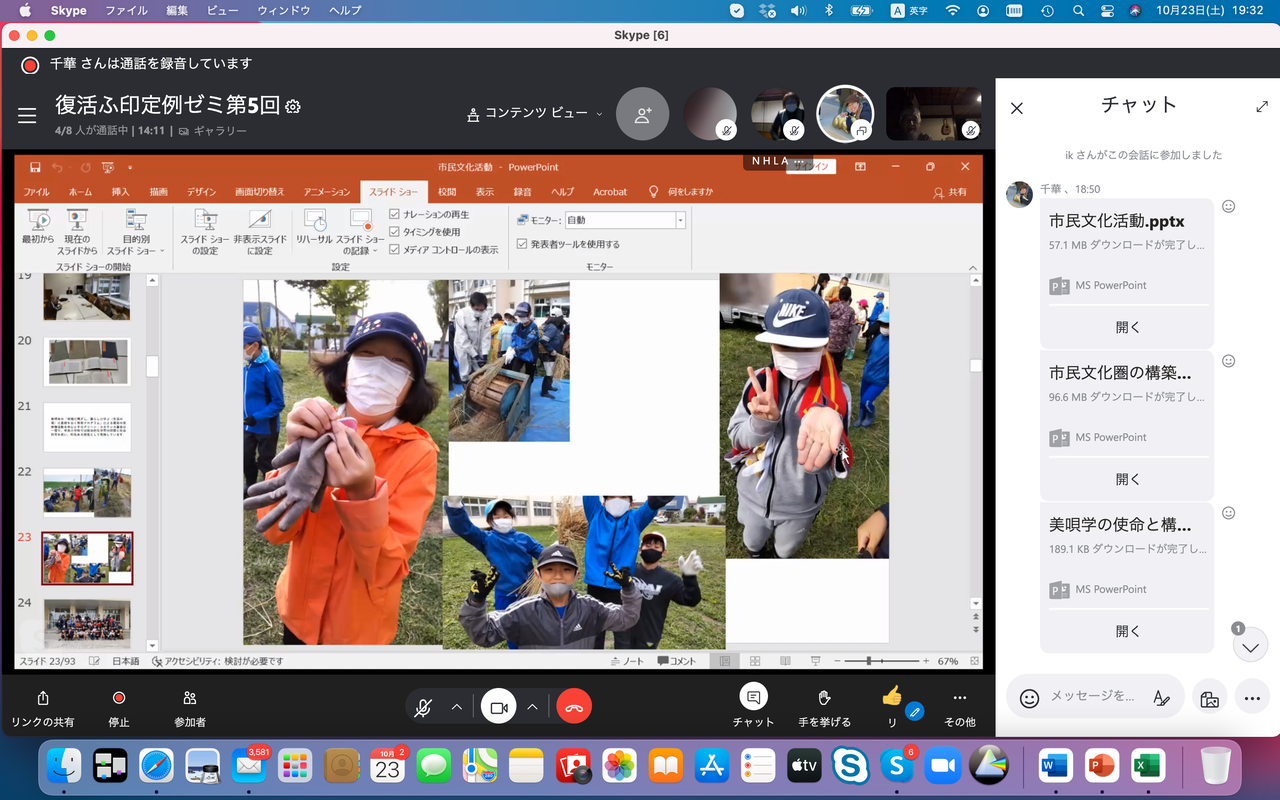
Task: Switch to the 挿入 ribbon tab
Action: click(x=120, y=192)
